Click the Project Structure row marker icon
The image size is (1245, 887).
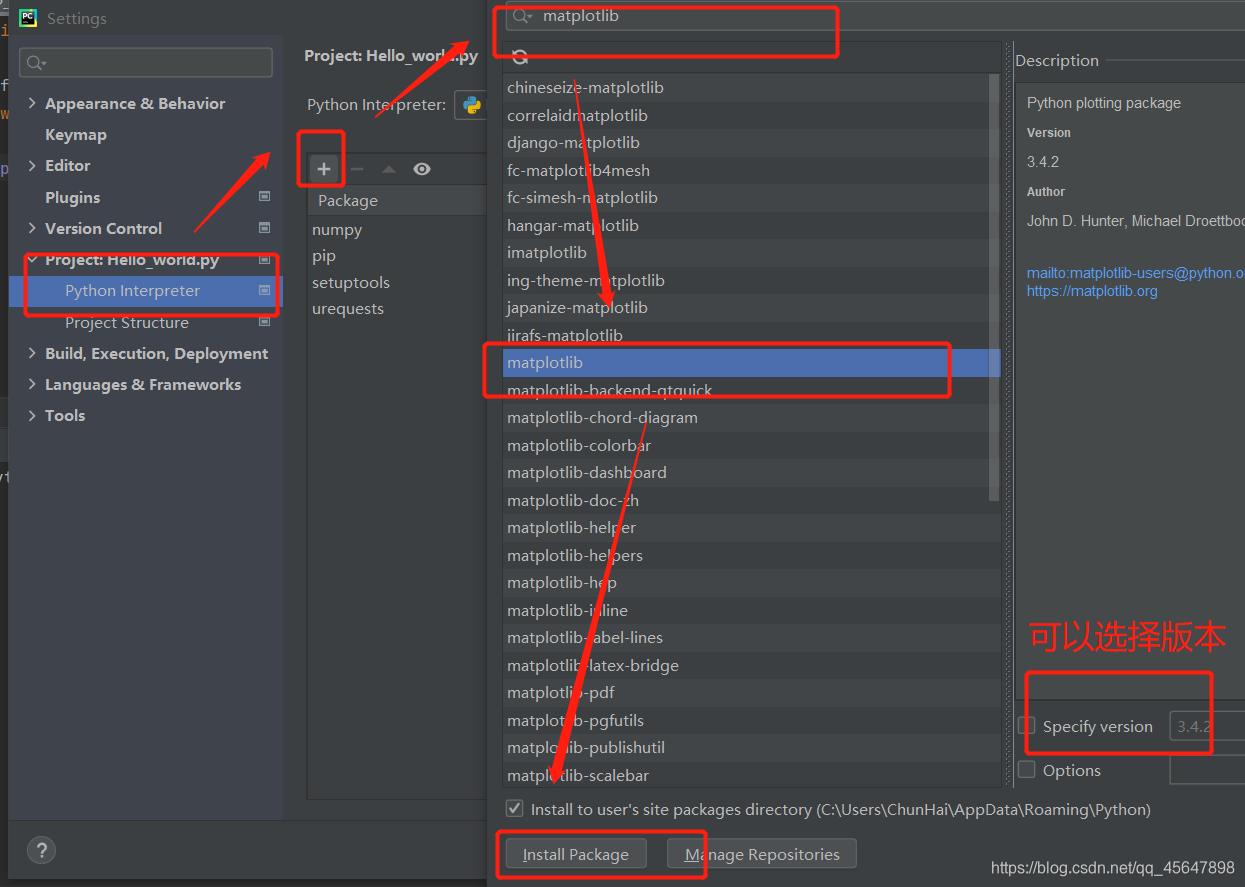264,322
